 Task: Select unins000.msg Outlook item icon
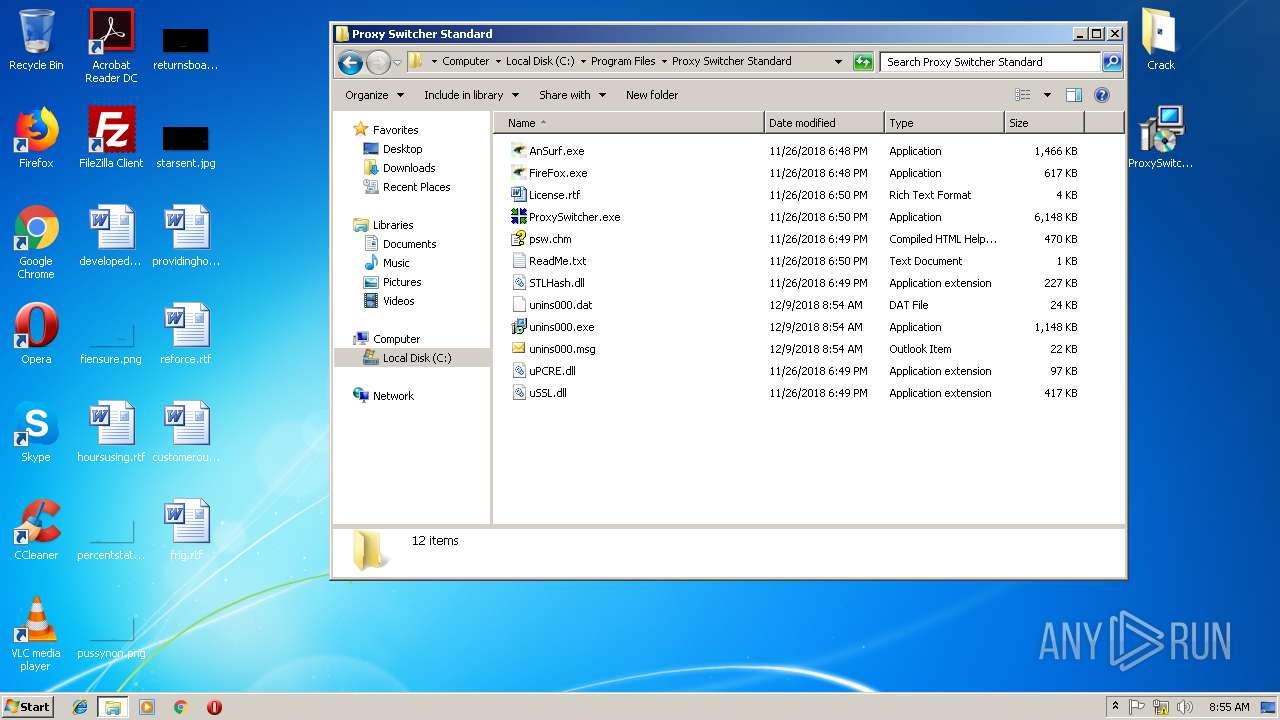point(518,349)
